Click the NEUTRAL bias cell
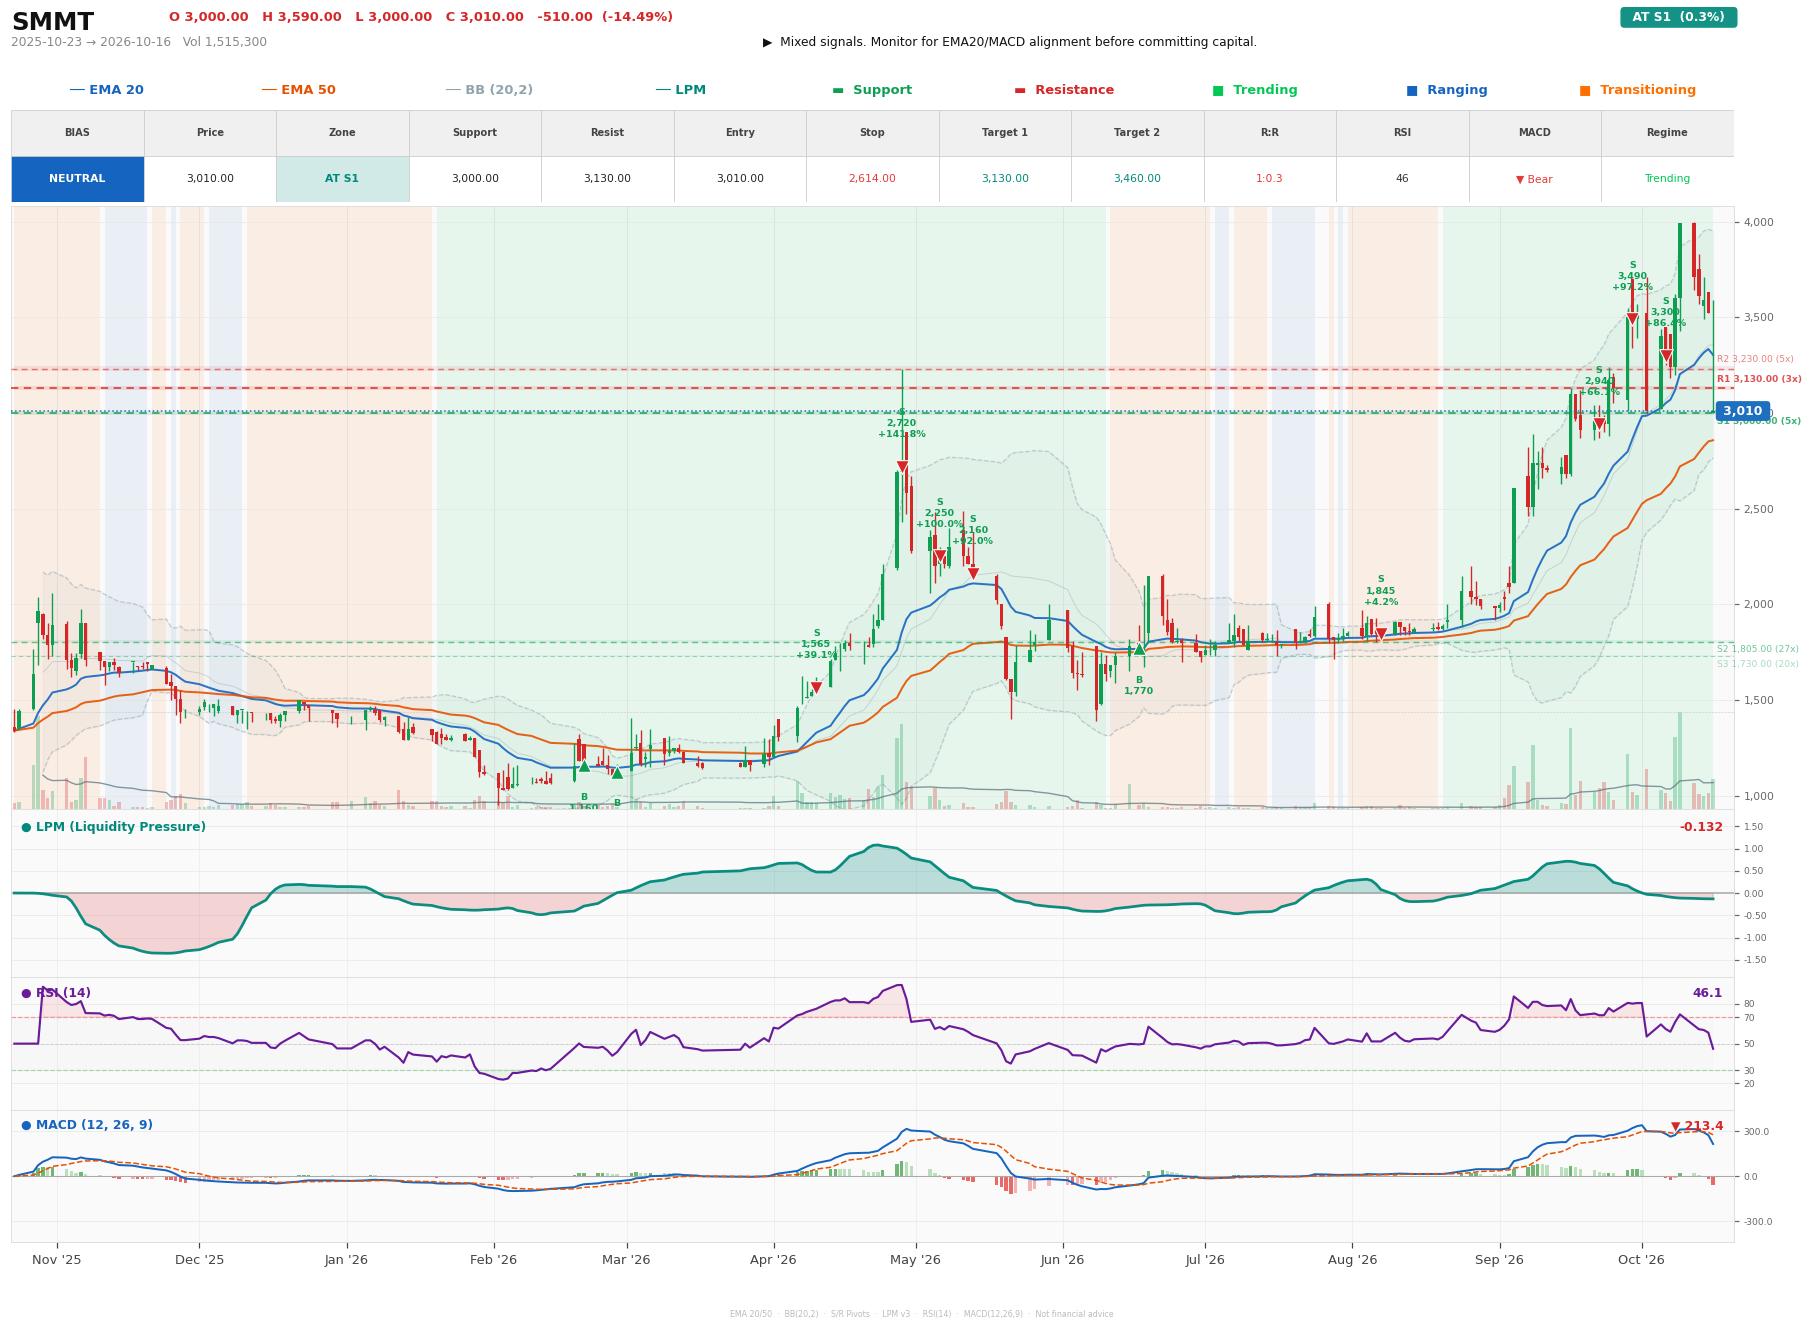Image resolution: width=1813 pixels, height=1330 pixels. (x=77, y=179)
